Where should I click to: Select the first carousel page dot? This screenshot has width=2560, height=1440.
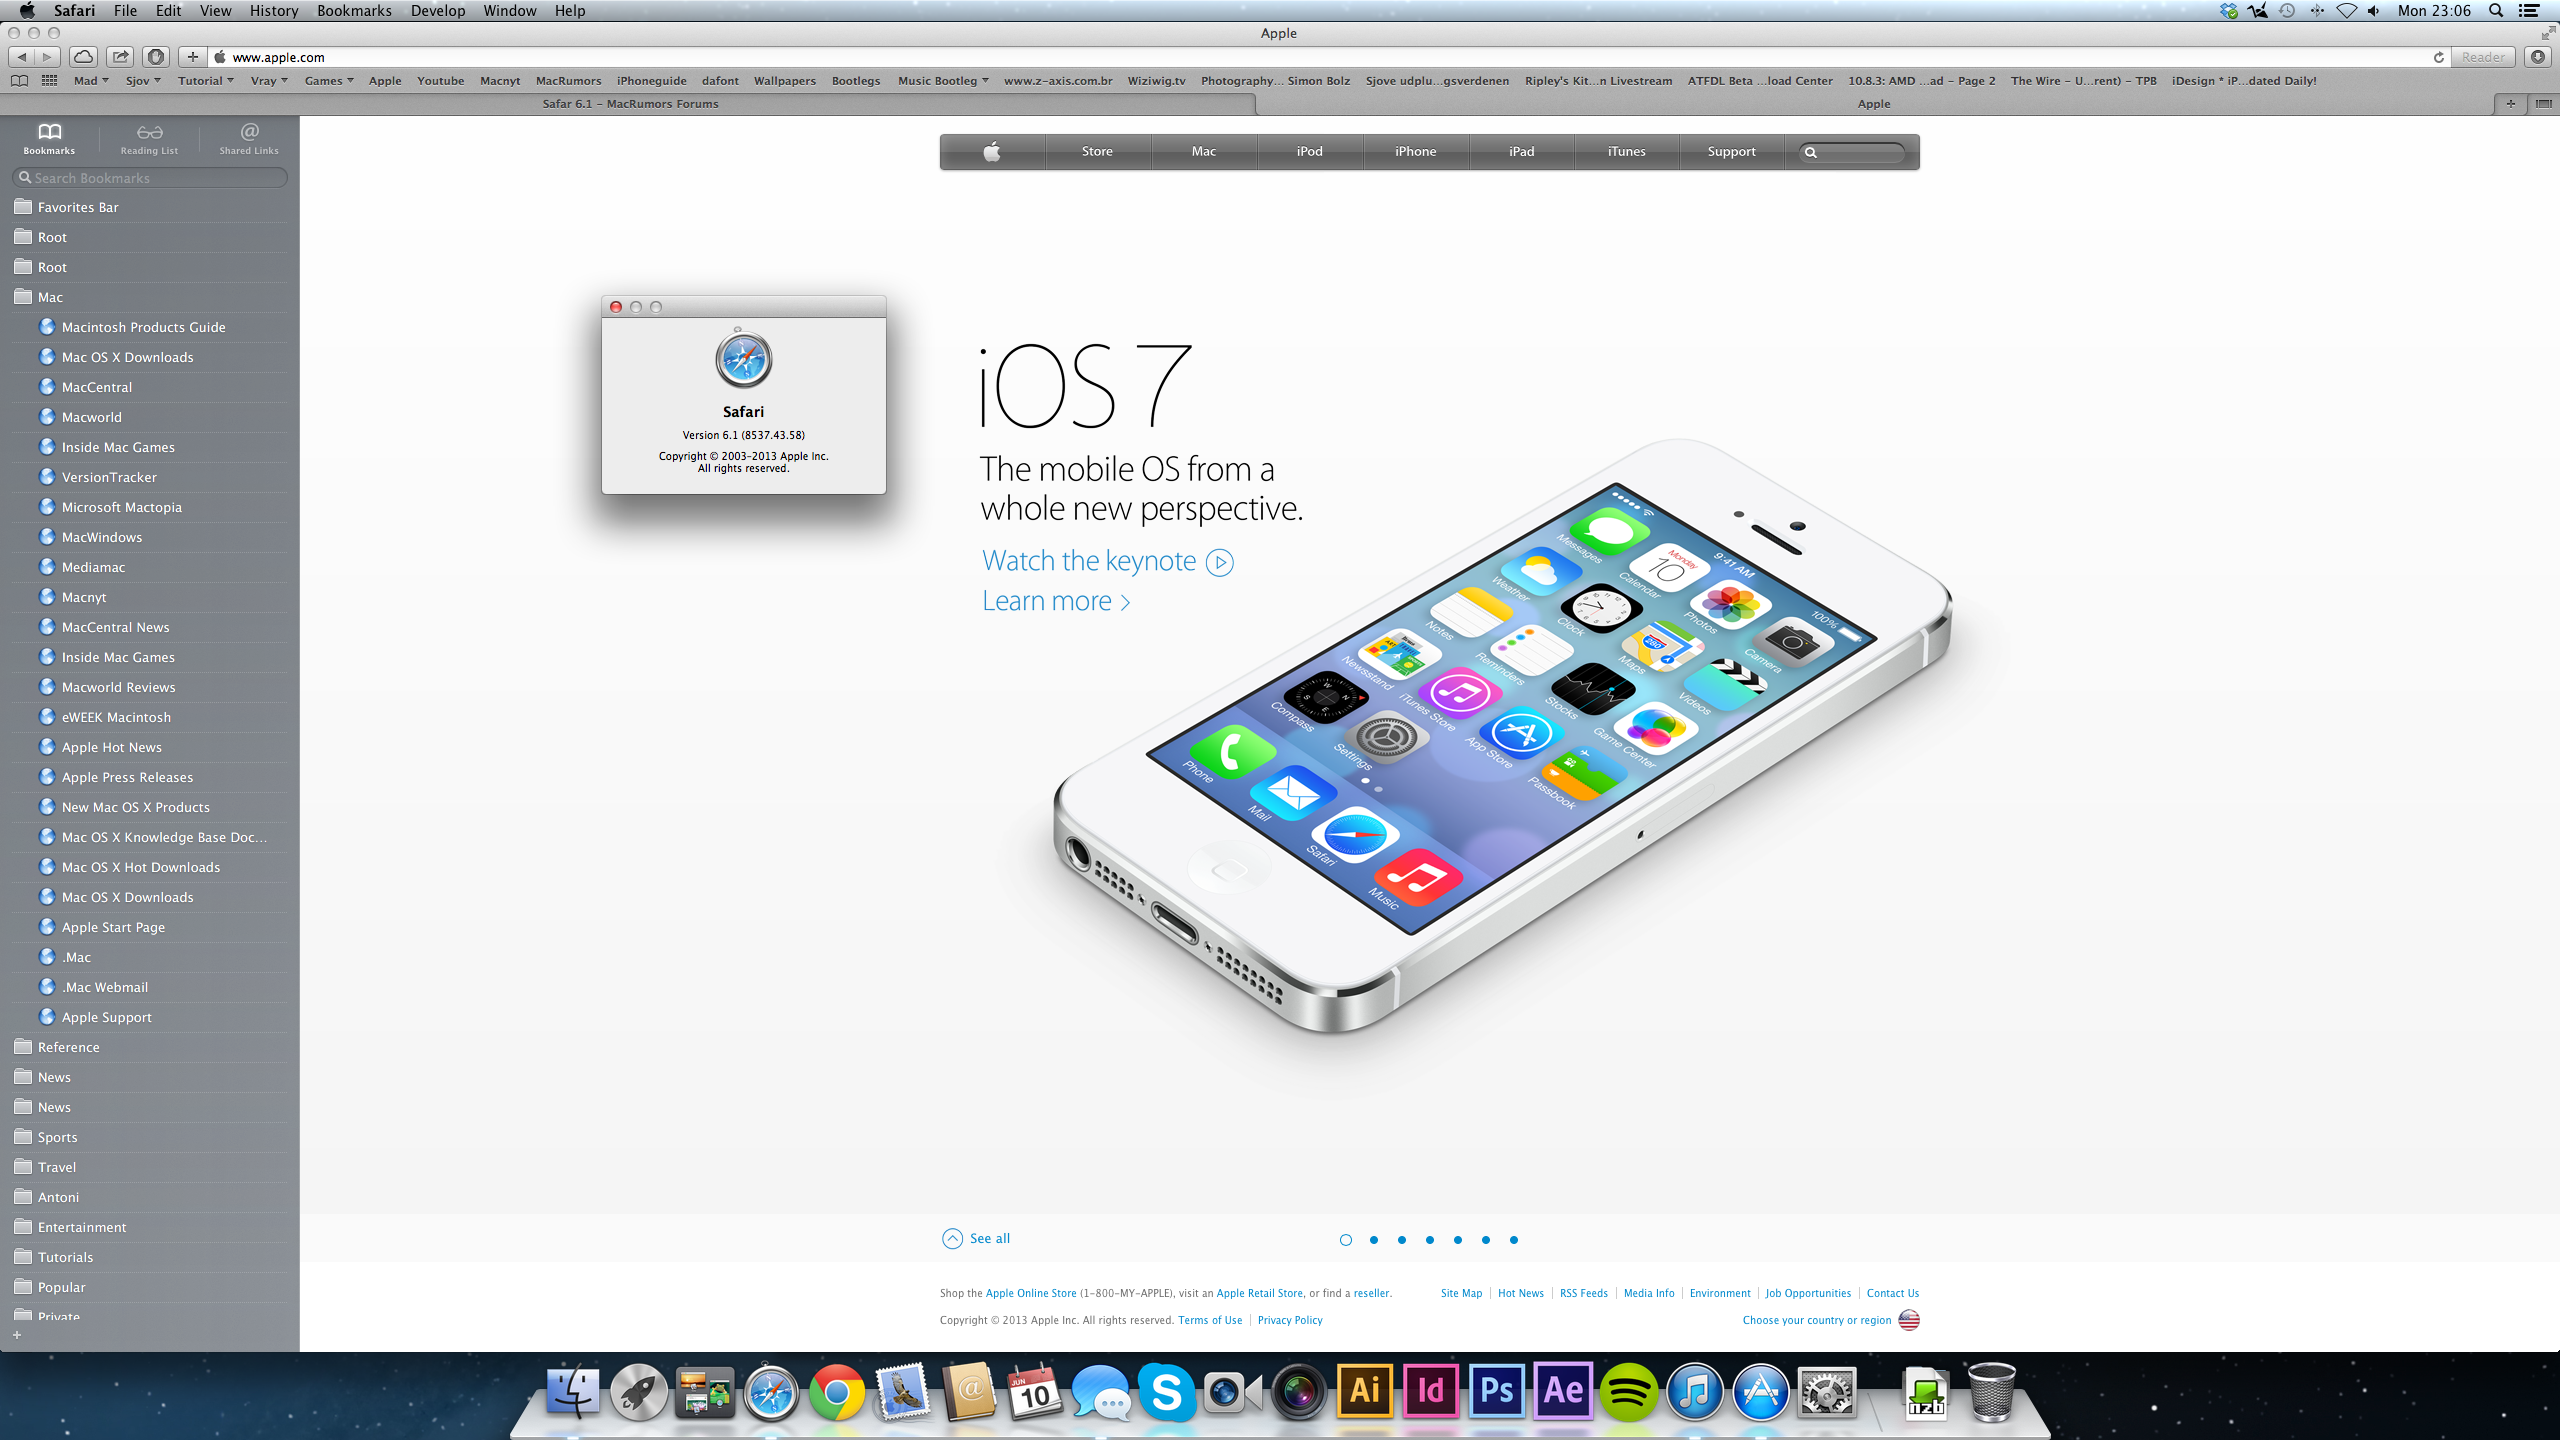click(x=1346, y=1240)
